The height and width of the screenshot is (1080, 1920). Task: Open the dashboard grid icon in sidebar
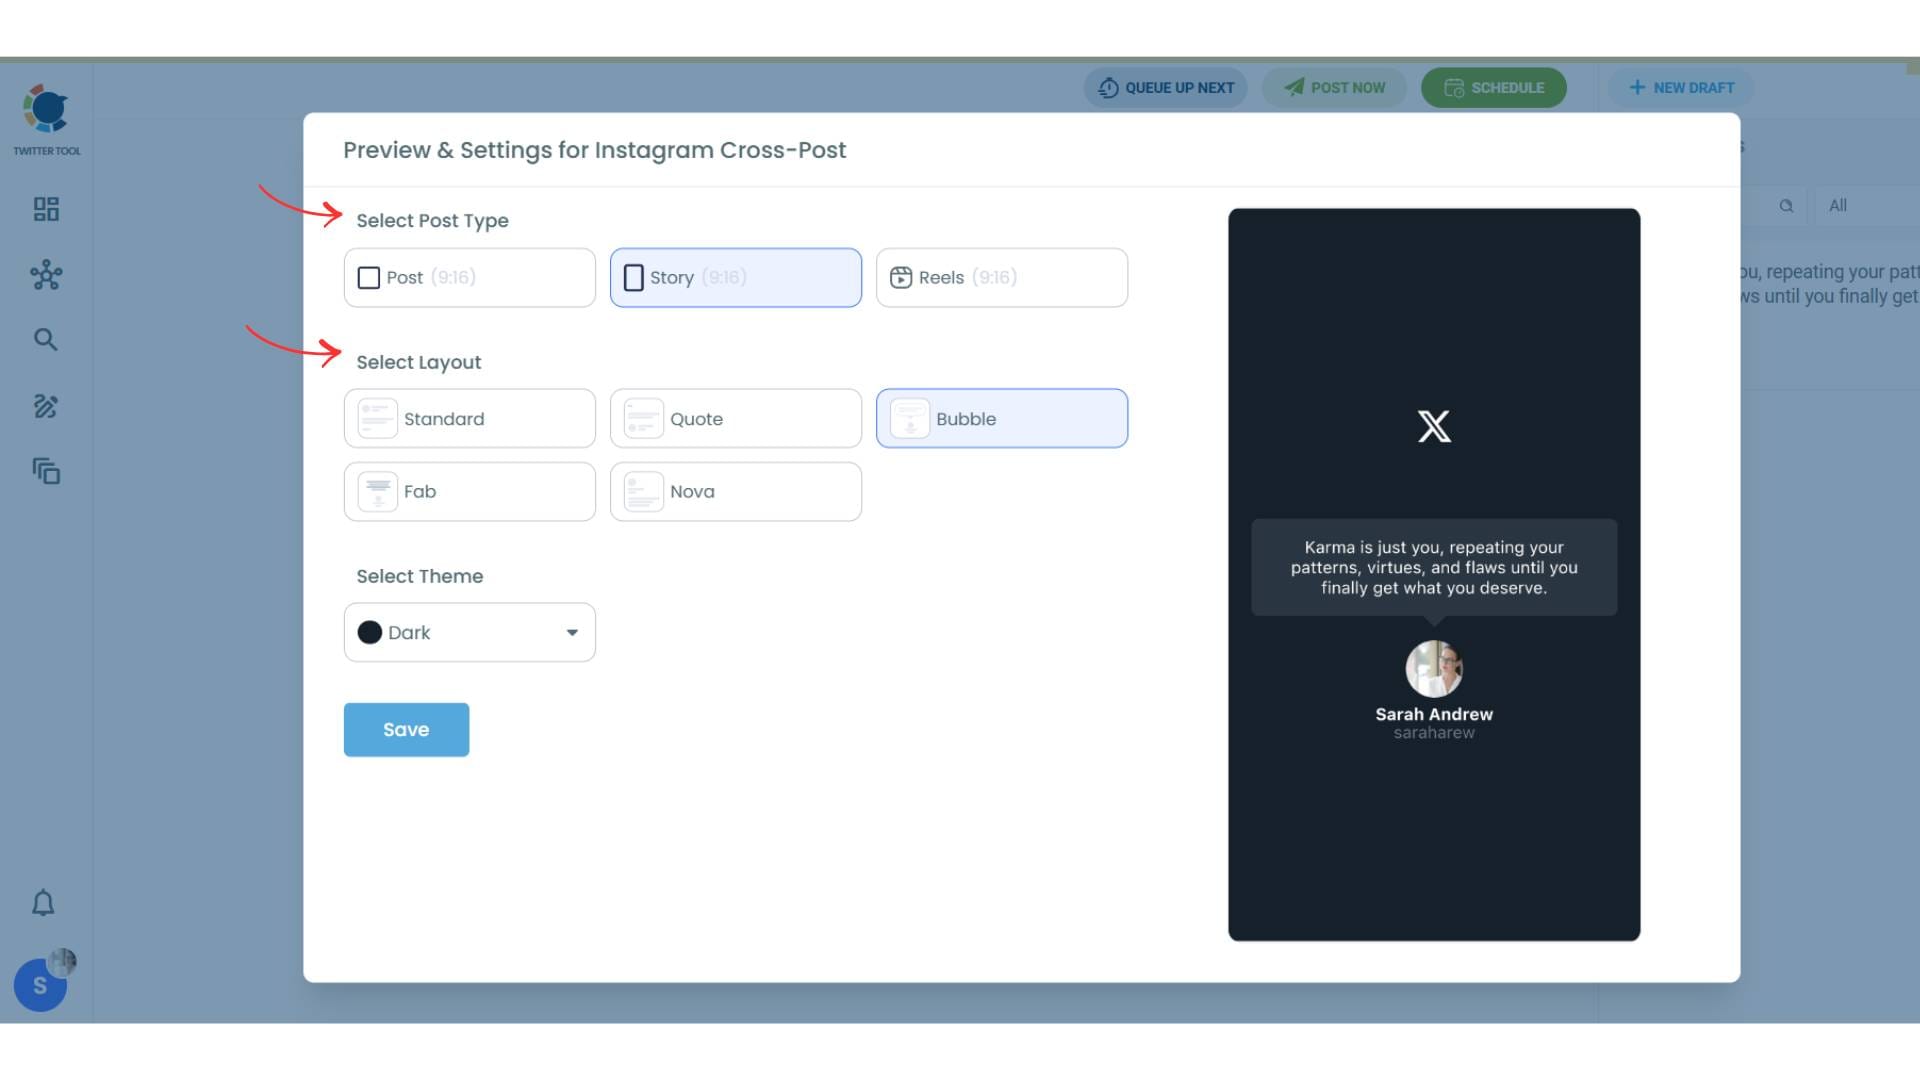pos(44,209)
